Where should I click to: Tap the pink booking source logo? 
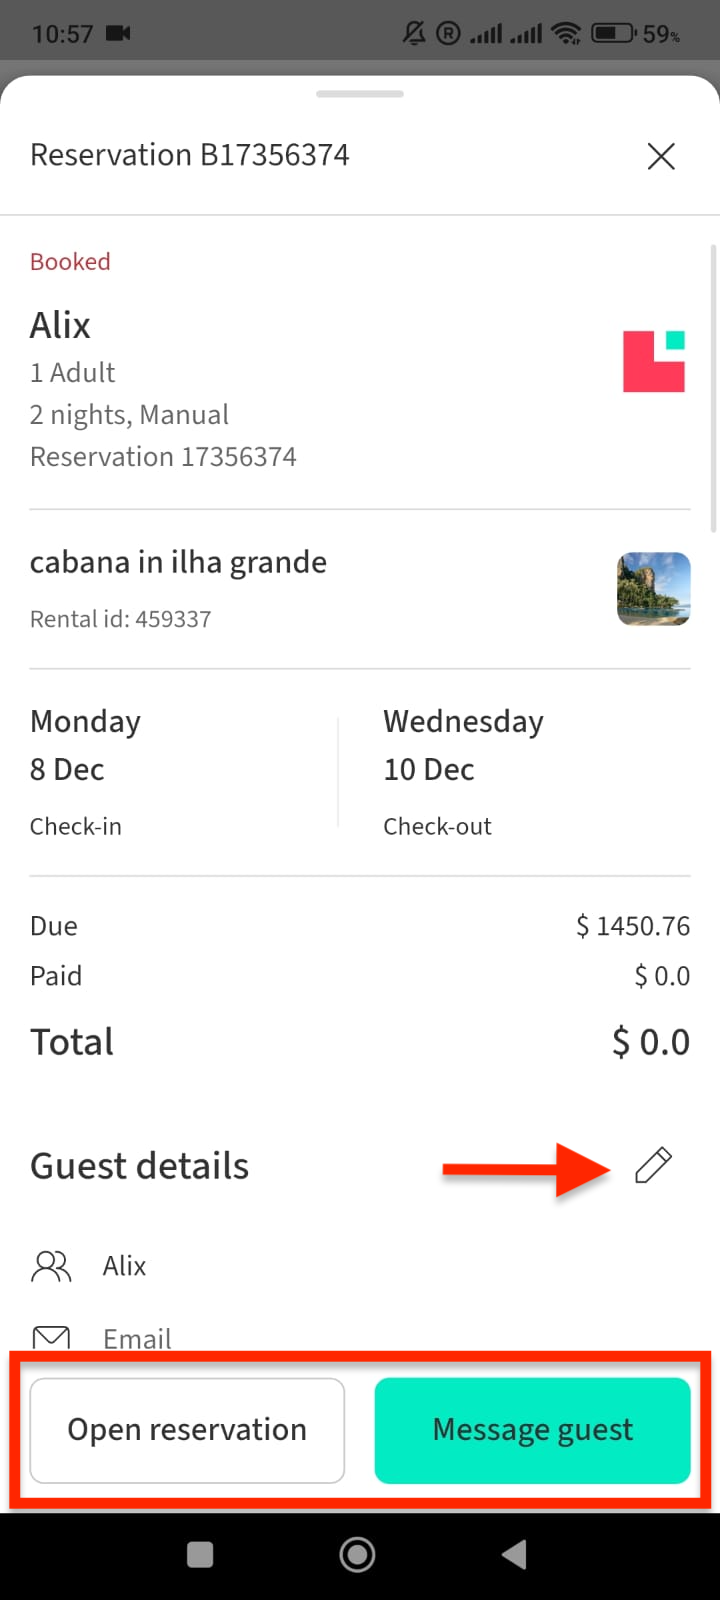654,361
